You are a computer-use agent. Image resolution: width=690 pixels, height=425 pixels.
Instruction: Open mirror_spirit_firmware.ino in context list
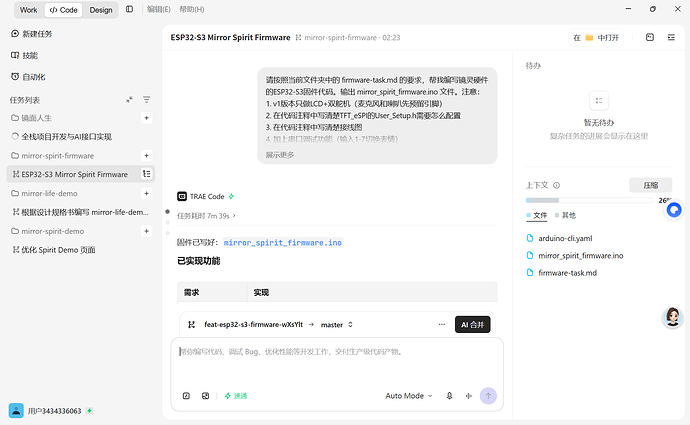[575, 256]
